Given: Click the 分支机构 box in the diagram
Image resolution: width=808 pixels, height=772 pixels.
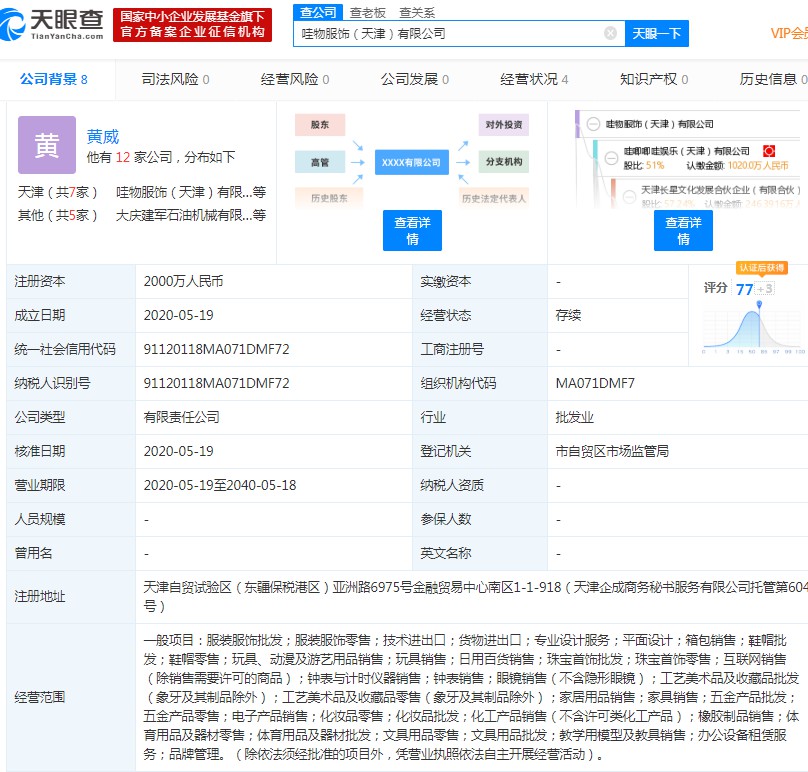Looking at the screenshot, I should [503, 162].
